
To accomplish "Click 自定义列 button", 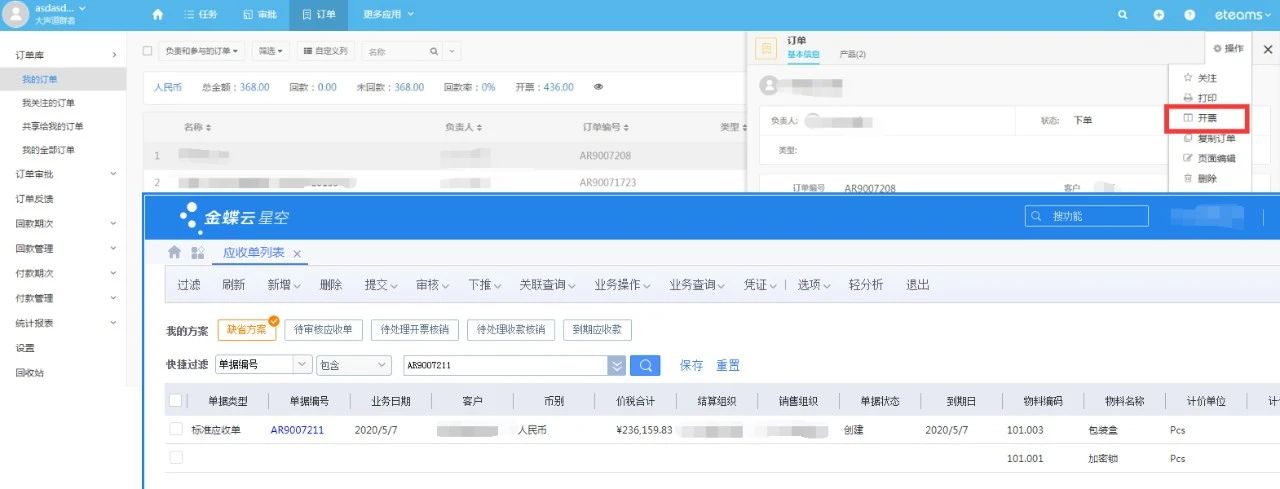I will pos(325,50).
